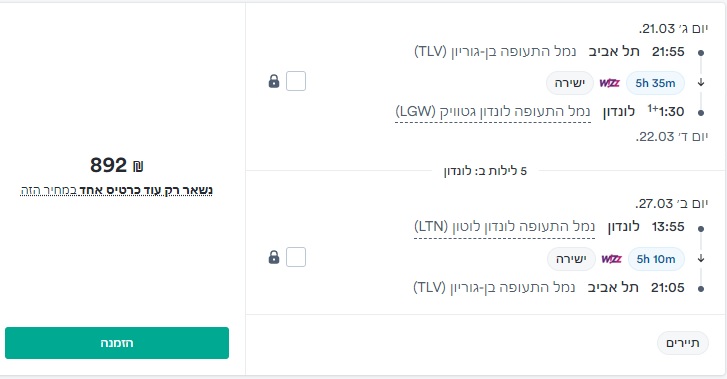Tick the checkbox for the outbound flight
The image size is (727, 379).
pos(296,81)
